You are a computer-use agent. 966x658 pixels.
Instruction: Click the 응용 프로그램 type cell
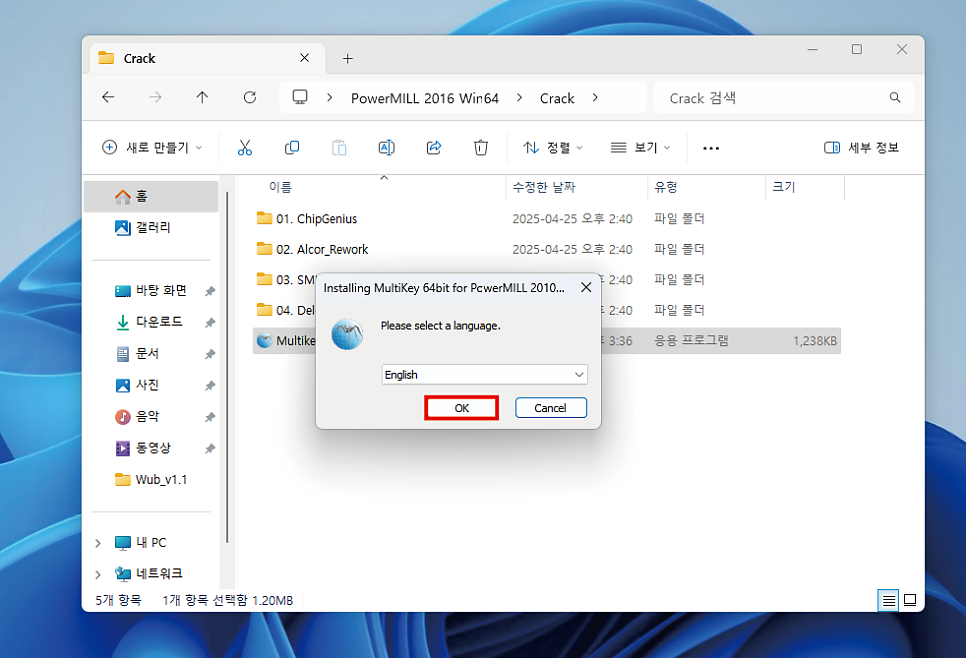pyautogui.click(x=691, y=341)
